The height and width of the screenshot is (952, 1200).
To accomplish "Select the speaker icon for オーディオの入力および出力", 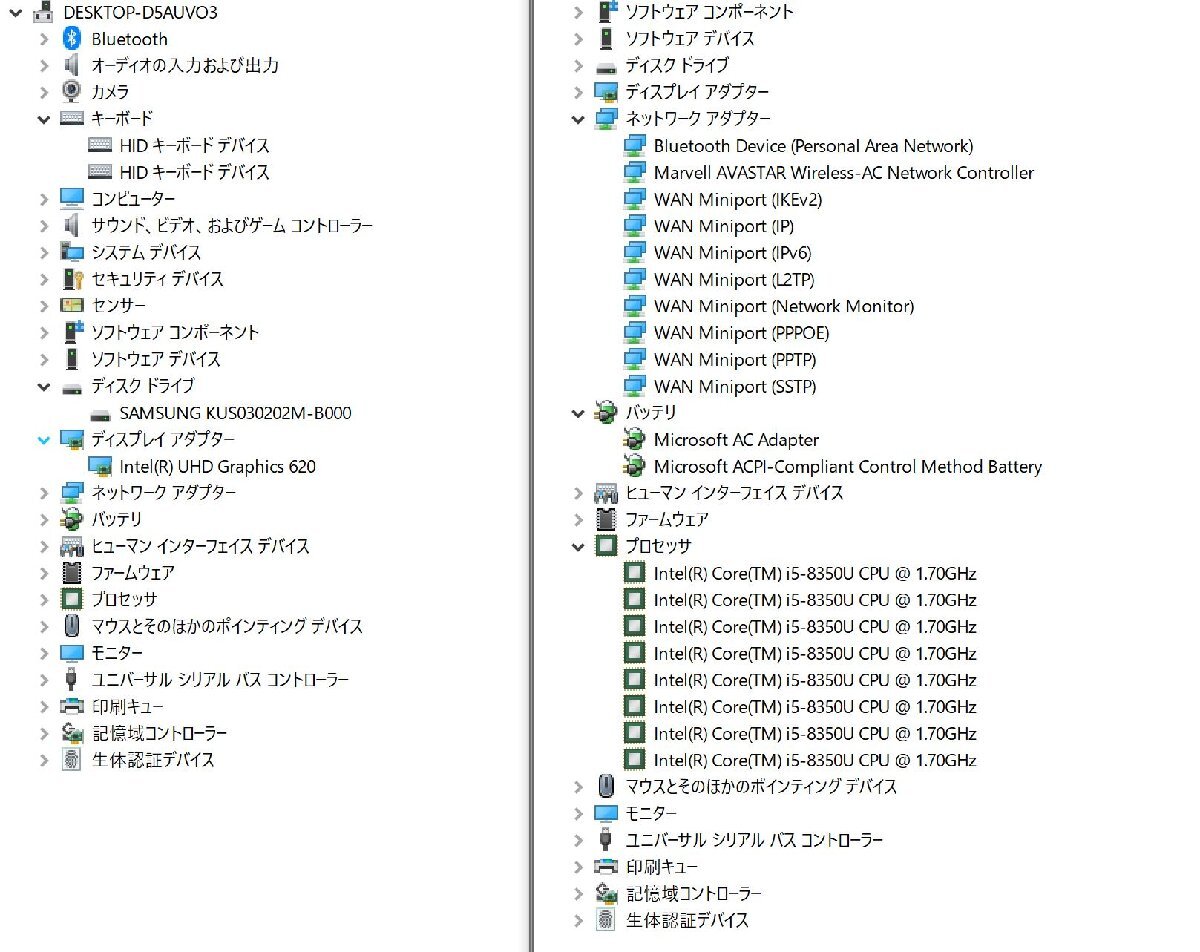I will coord(71,65).
